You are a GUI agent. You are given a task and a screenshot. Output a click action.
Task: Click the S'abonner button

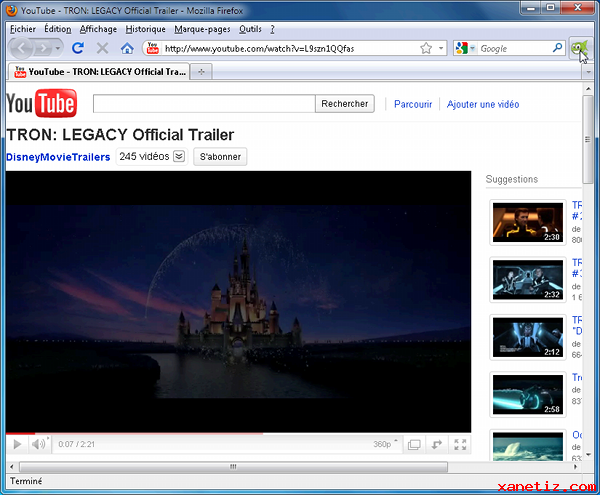(220, 156)
